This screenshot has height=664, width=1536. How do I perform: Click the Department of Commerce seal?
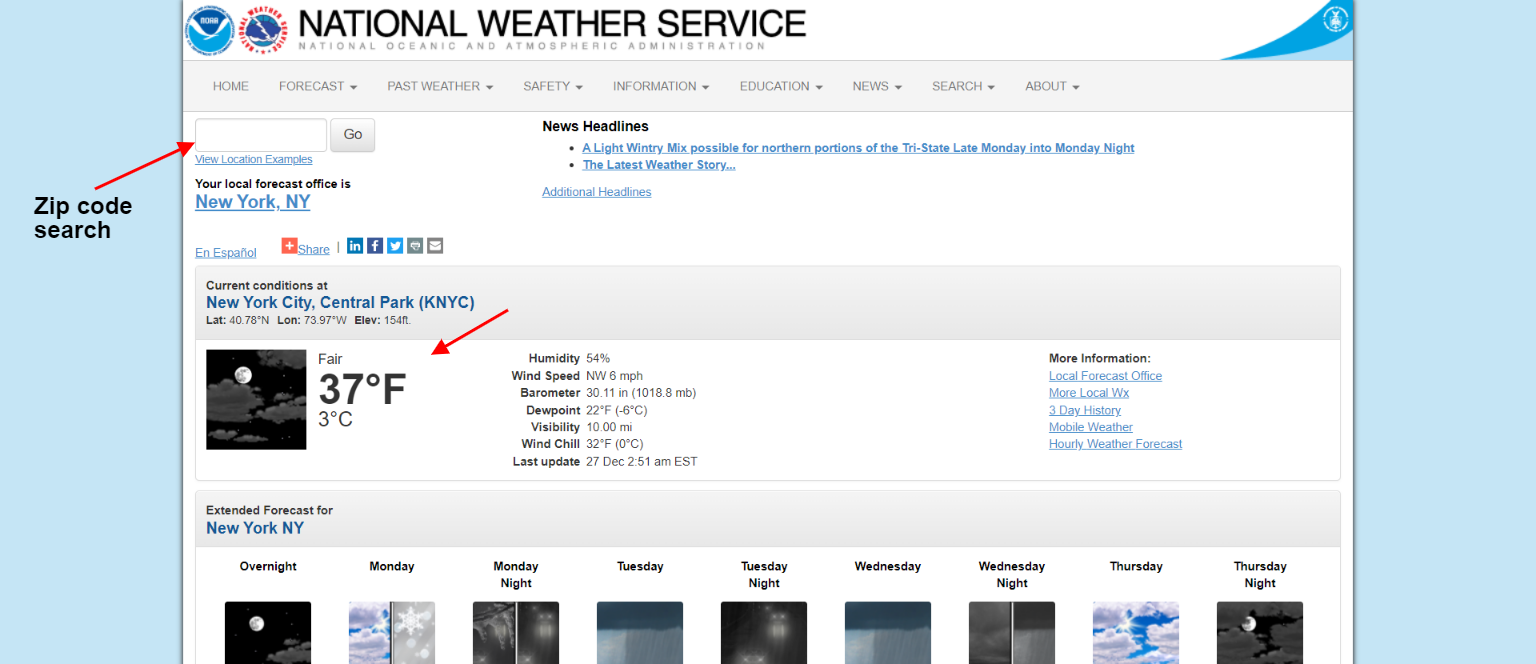(x=1335, y=19)
